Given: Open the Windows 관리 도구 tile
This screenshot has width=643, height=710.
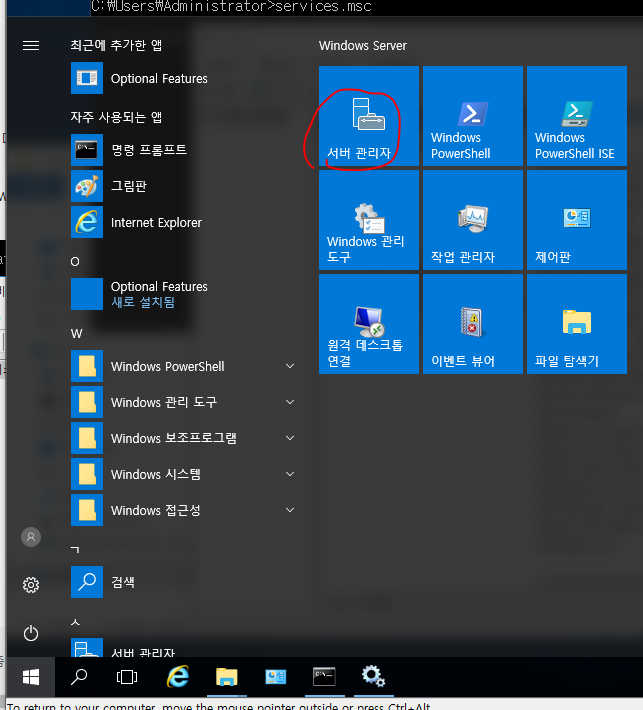Looking at the screenshot, I should coord(369,220).
